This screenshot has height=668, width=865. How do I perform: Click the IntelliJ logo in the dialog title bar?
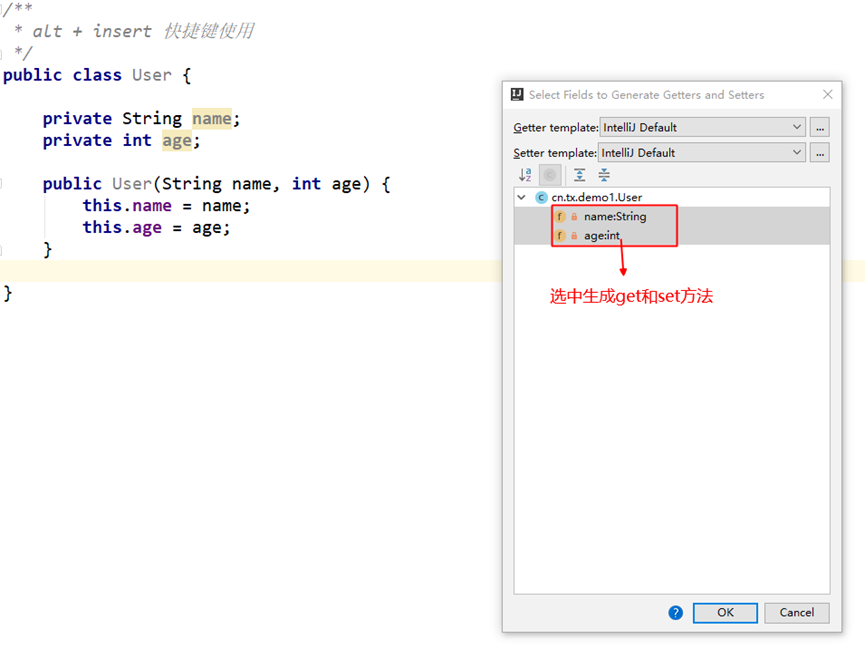coord(514,94)
